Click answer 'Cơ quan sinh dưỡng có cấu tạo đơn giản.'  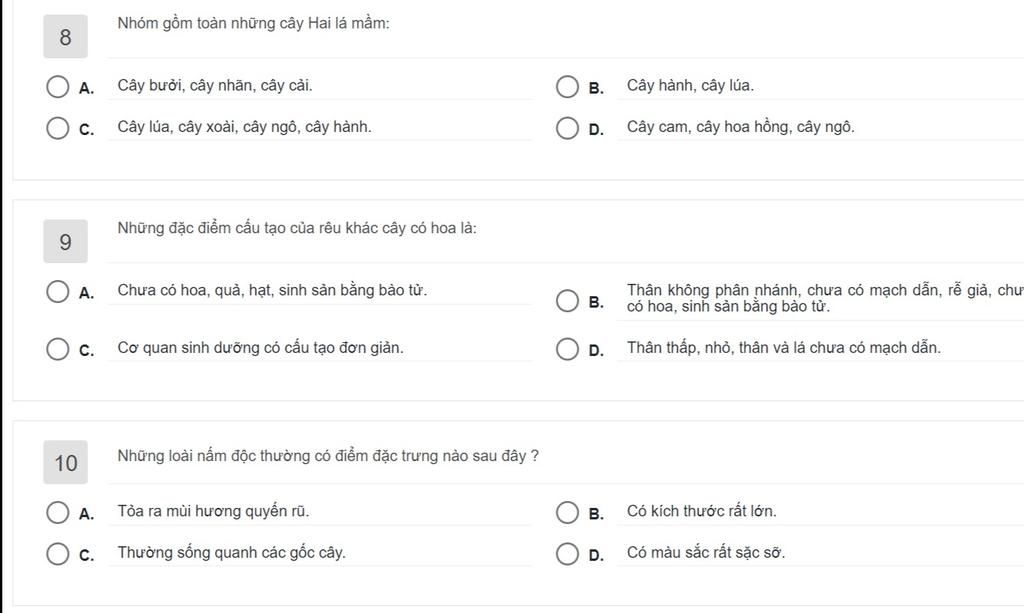[x=260, y=348]
